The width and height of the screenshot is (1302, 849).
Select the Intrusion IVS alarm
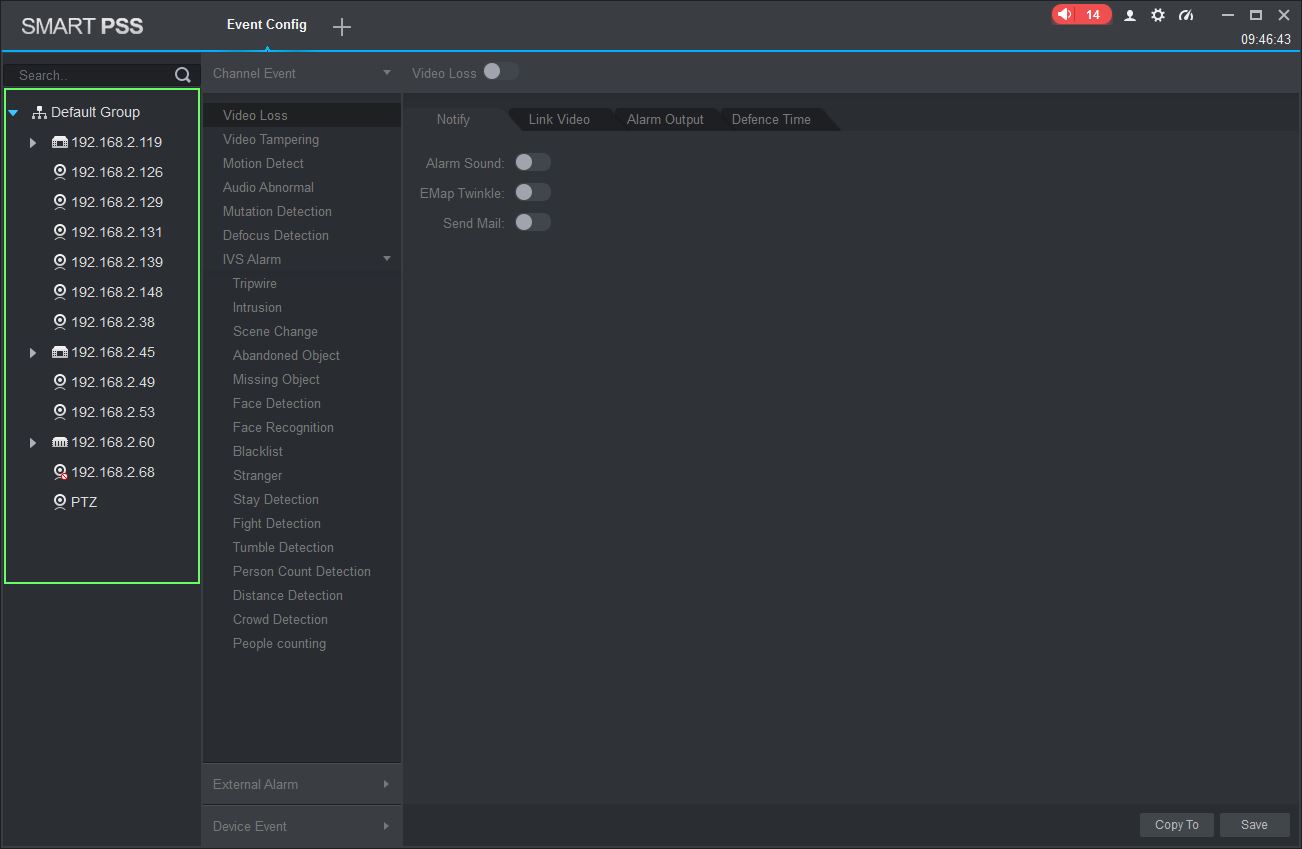tap(301, 307)
